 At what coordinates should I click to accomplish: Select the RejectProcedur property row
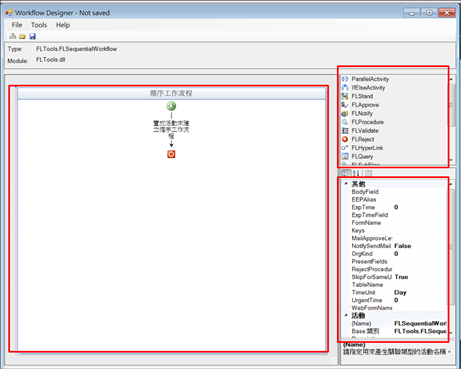coord(398,269)
